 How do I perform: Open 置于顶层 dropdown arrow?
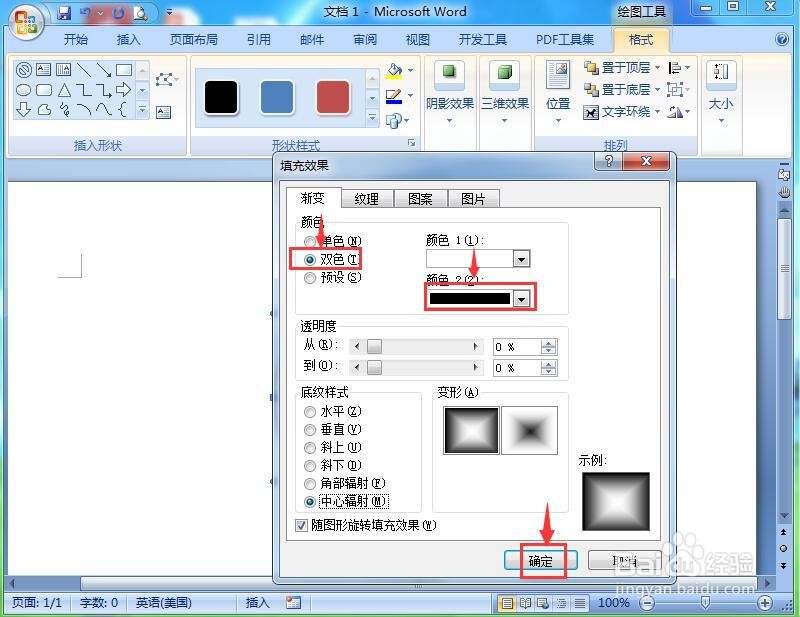coord(657,67)
